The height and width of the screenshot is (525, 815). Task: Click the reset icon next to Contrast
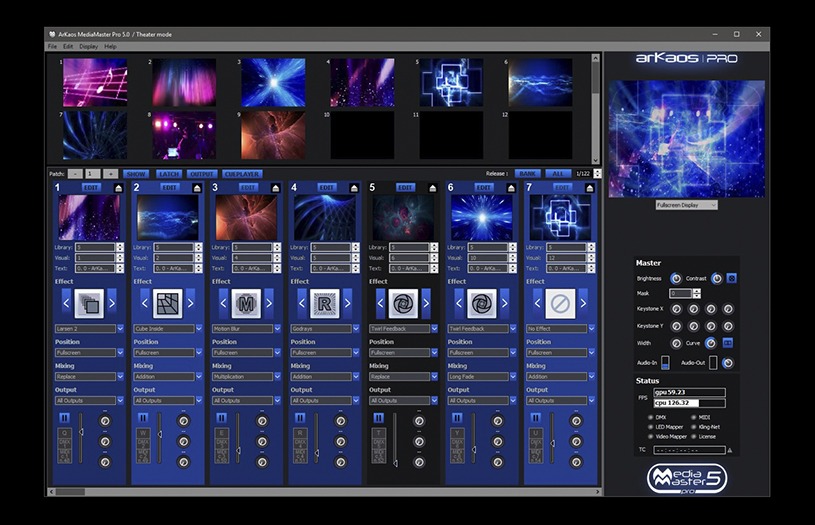(x=732, y=279)
